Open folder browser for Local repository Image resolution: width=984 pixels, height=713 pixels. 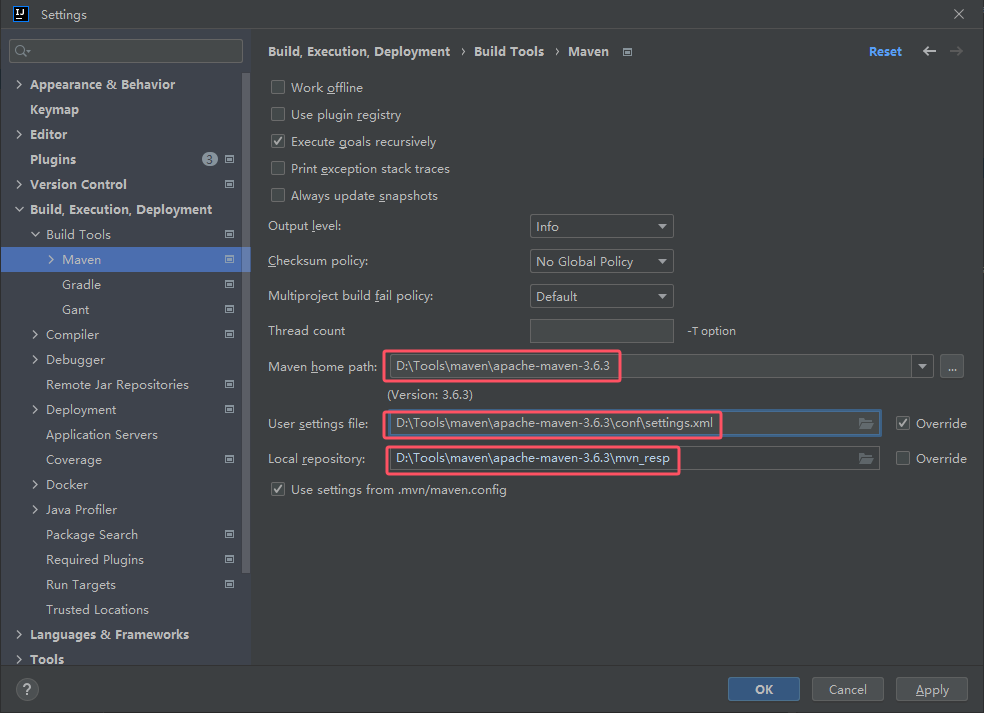(x=866, y=458)
